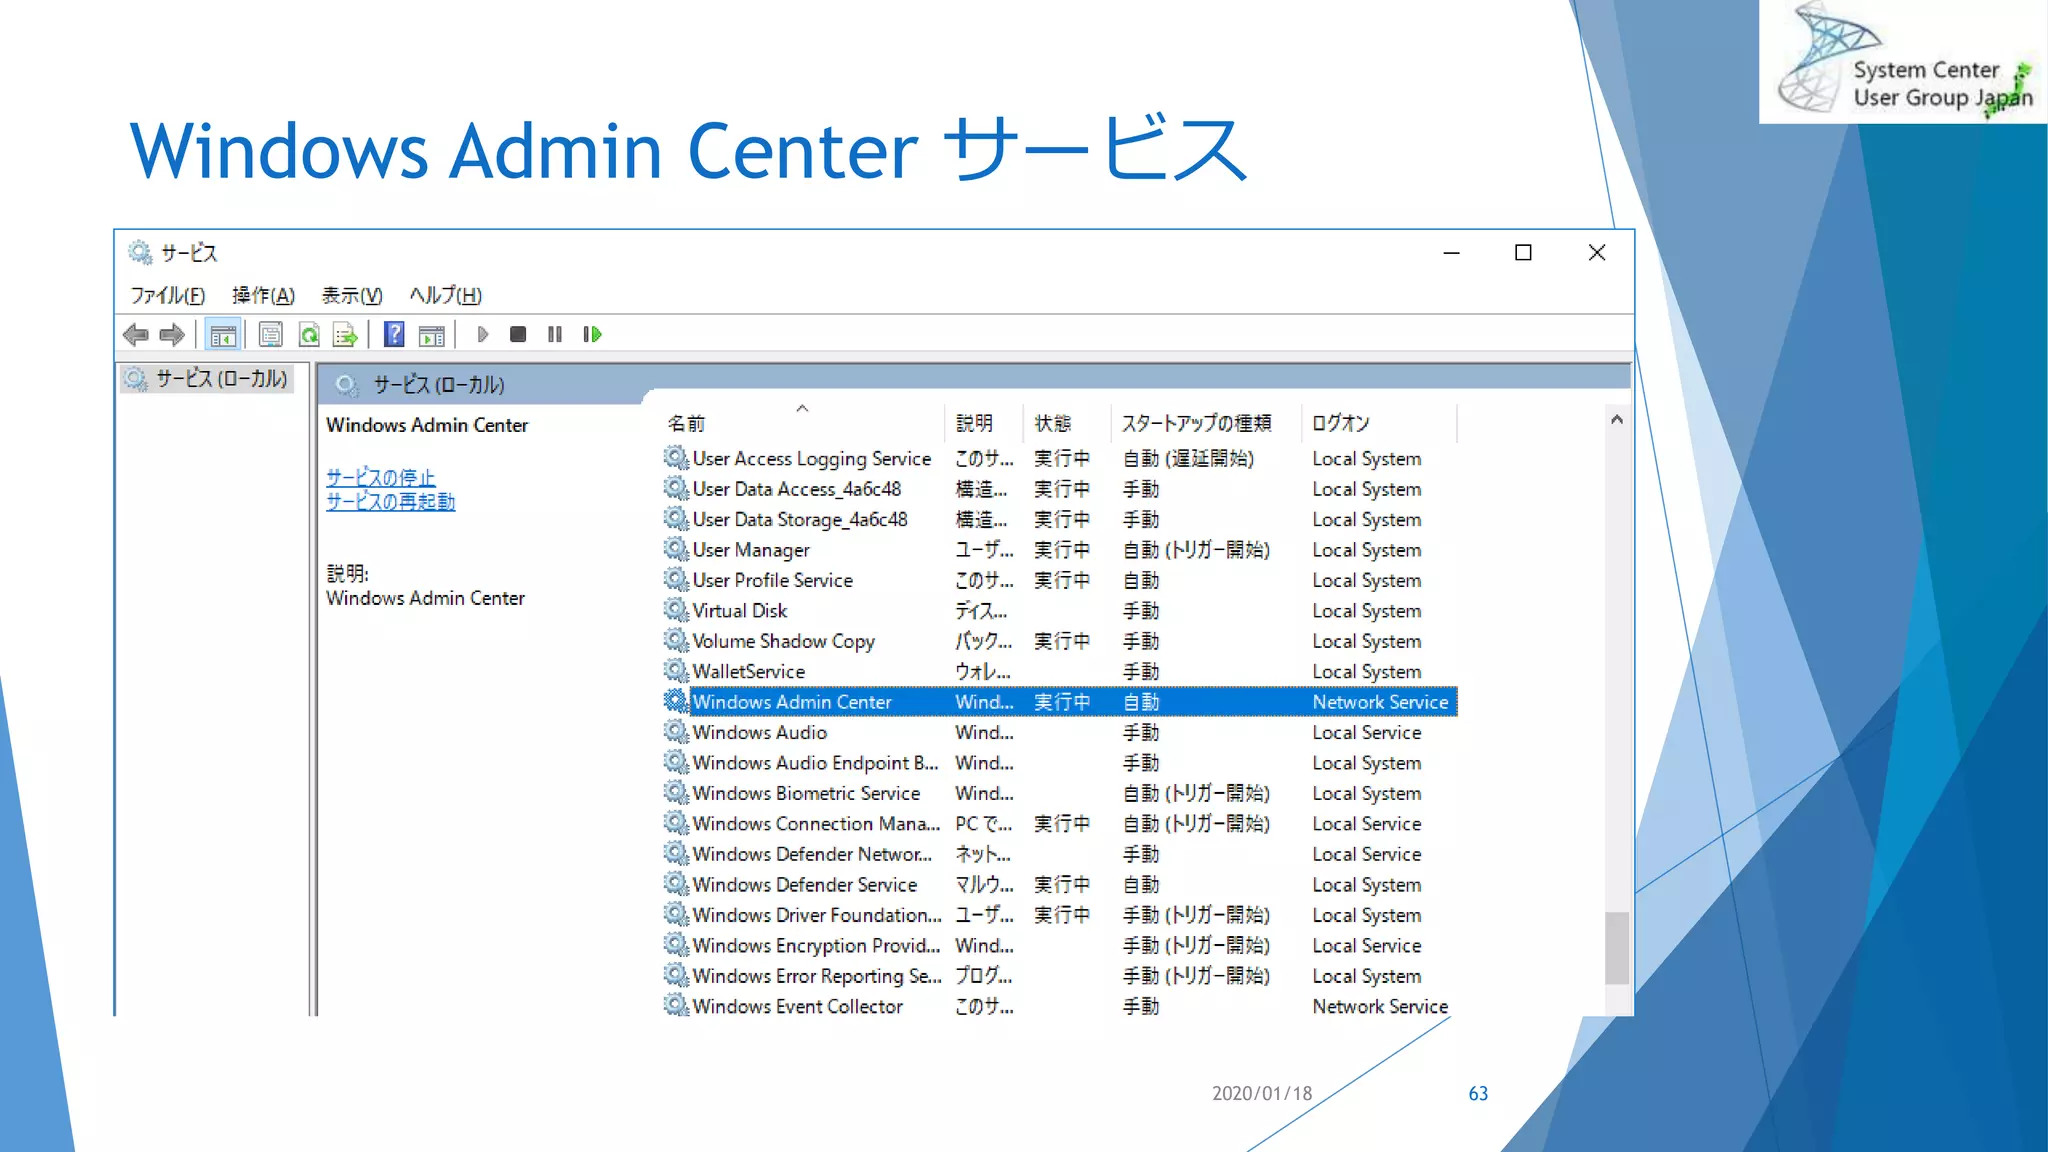This screenshot has height=1152, width=2048.
Task: Click the Forward arrow toolbar icon
Action: pos(172,335)
